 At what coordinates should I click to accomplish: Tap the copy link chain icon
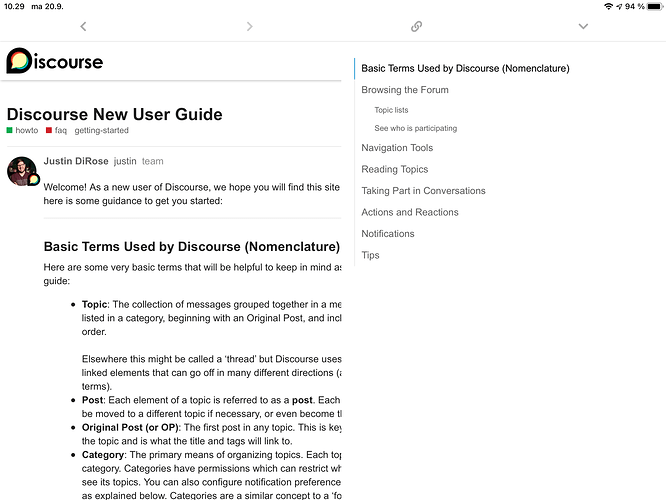click(416, 26)
